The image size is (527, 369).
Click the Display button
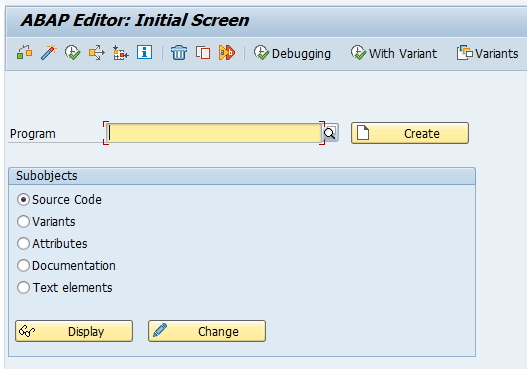coord(74,331)
